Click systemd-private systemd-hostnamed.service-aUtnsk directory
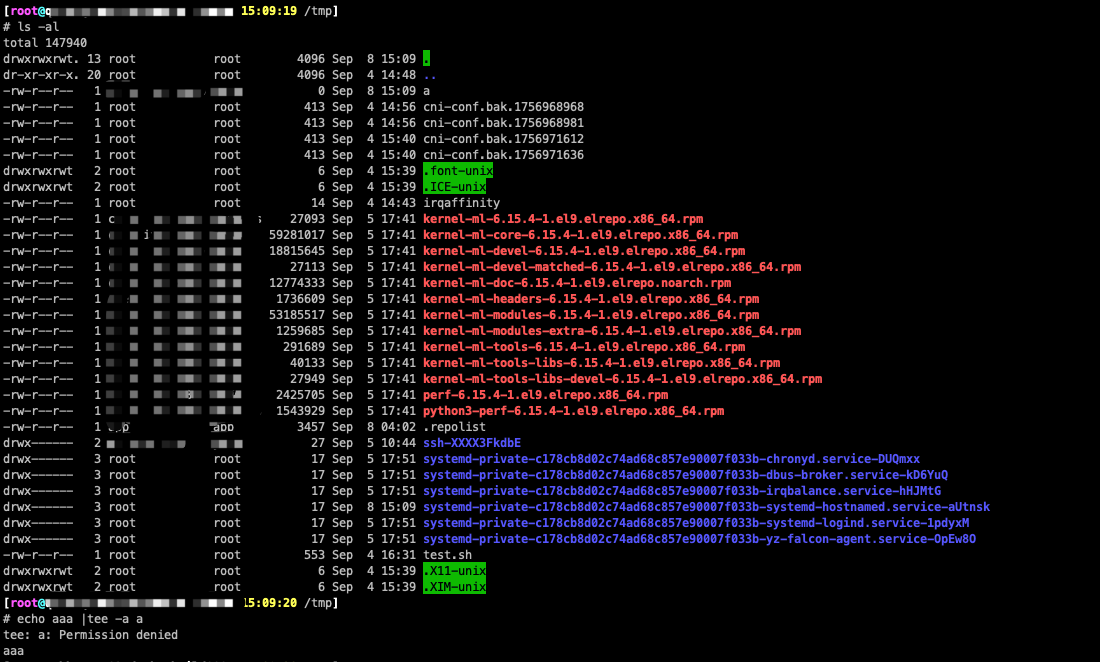The width and height of the screenshot is (1100, 662). pos(706,507)
